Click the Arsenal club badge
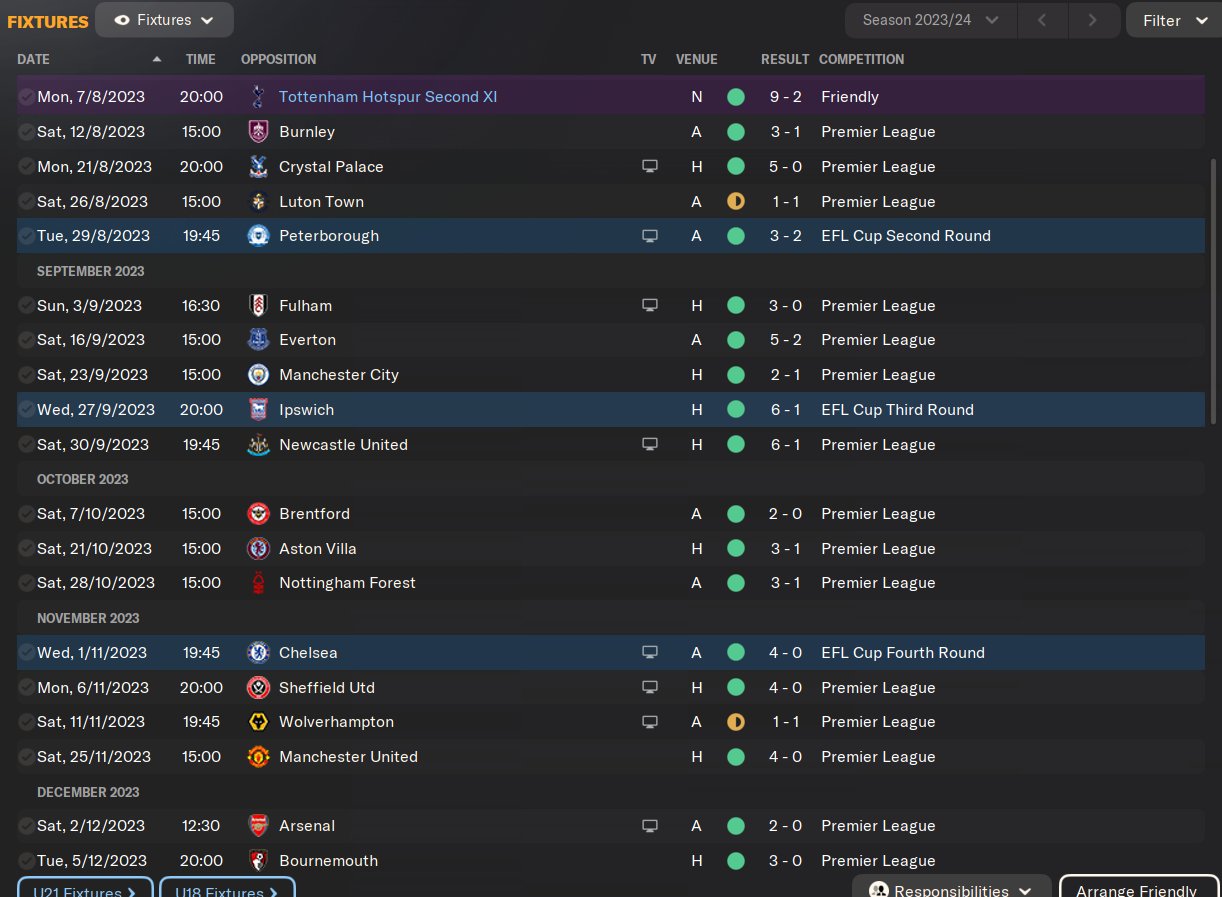Viewport: 1222px width, 897px height. 258,826
